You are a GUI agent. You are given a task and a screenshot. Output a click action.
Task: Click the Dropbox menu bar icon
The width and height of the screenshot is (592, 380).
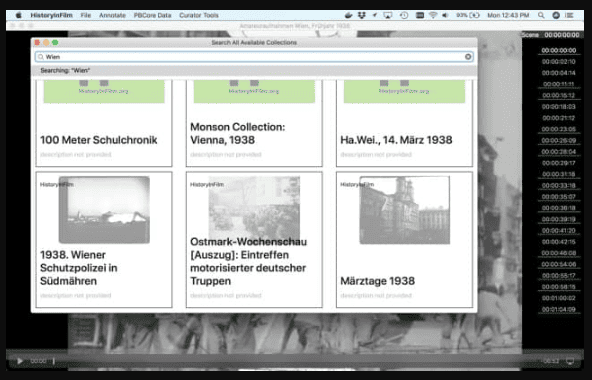click(x=362, y=15)
